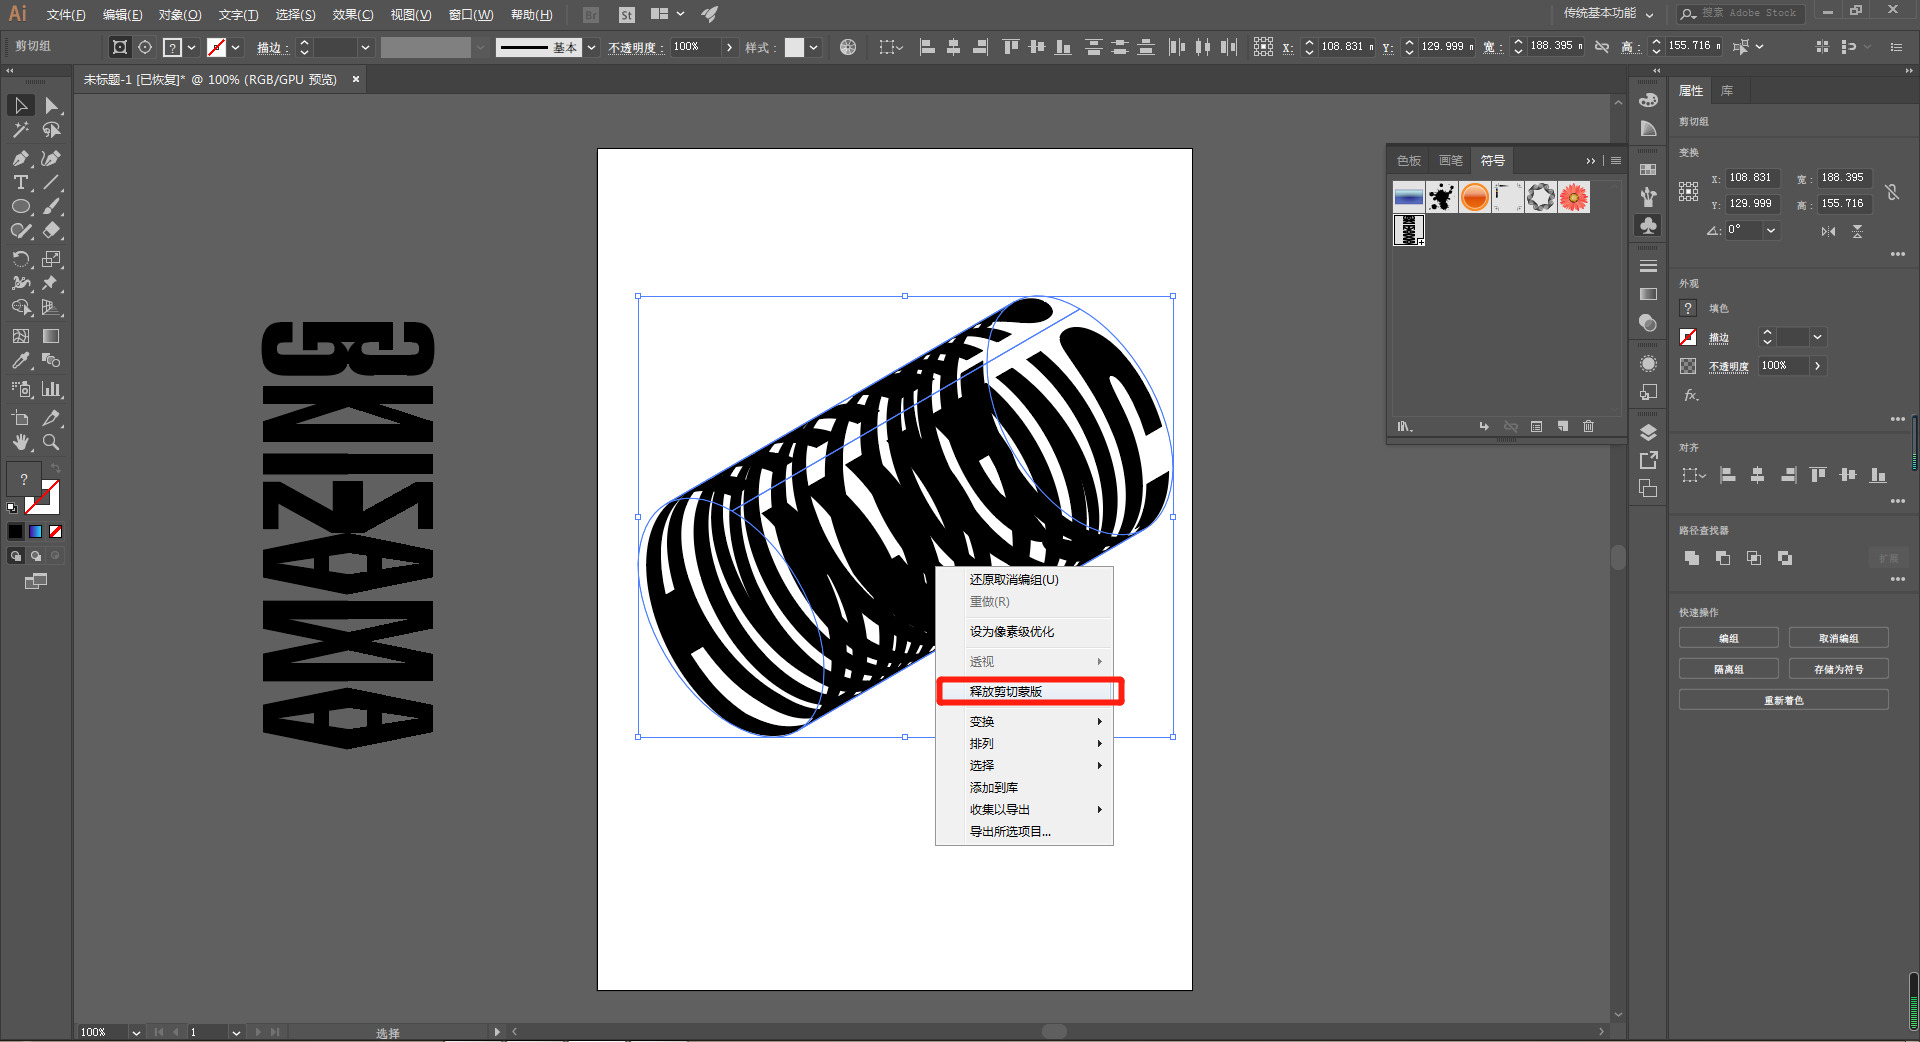This screenshot has width=1920, height=1042.
Task: Select the Rotate tool
Action: (20, 259)
